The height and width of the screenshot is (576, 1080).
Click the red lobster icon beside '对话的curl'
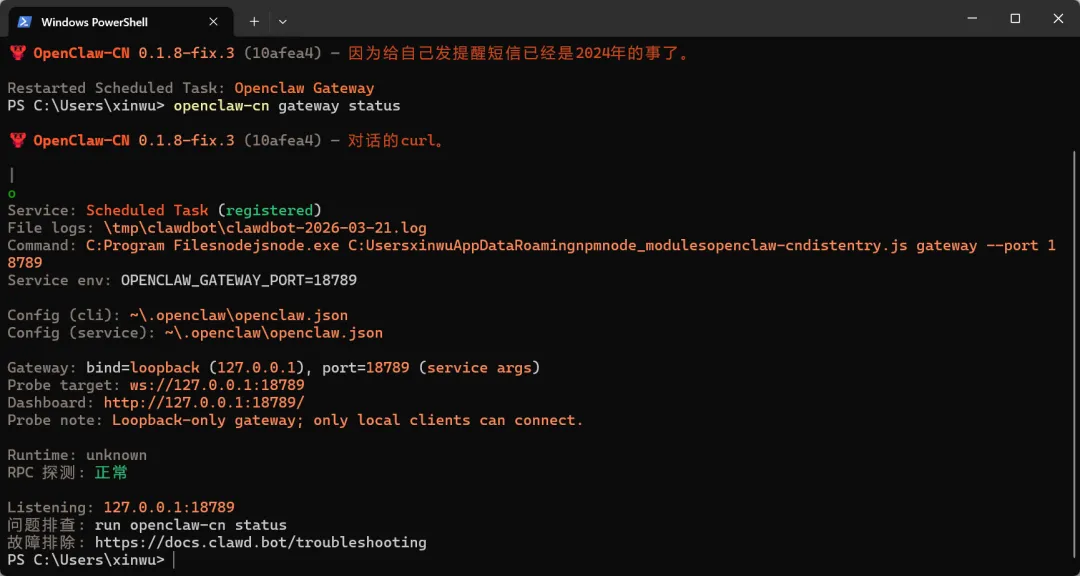(x=18, y=141)
